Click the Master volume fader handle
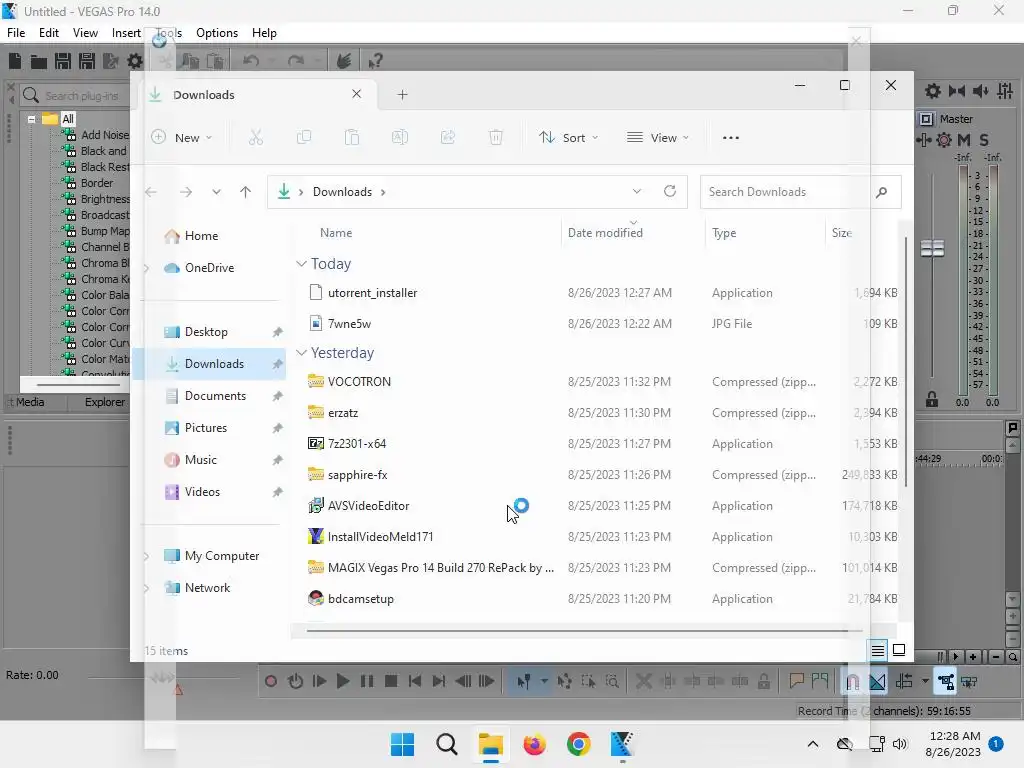This screenshot has width=1024, height=768. point(932,248)
